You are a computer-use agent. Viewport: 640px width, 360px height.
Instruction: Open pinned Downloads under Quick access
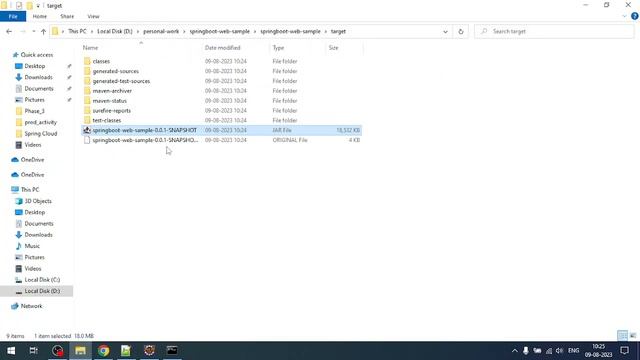click(x=38, y=77)
